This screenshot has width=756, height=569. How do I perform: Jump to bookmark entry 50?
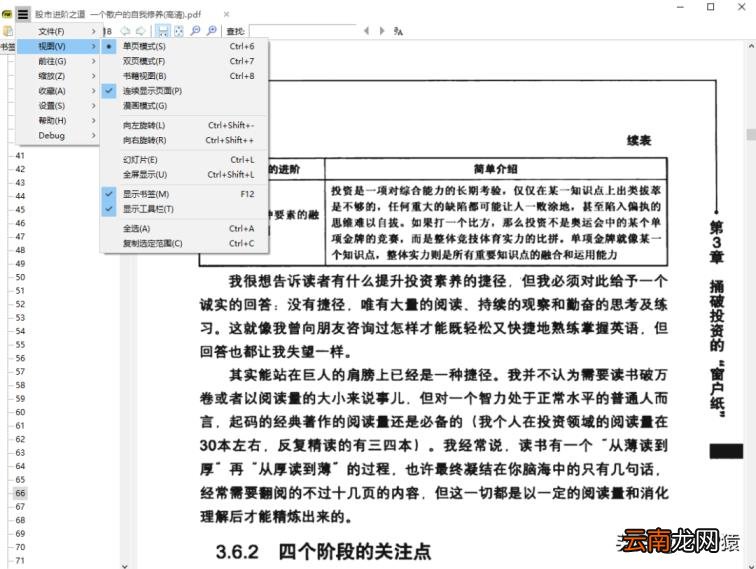coord(20,277)
